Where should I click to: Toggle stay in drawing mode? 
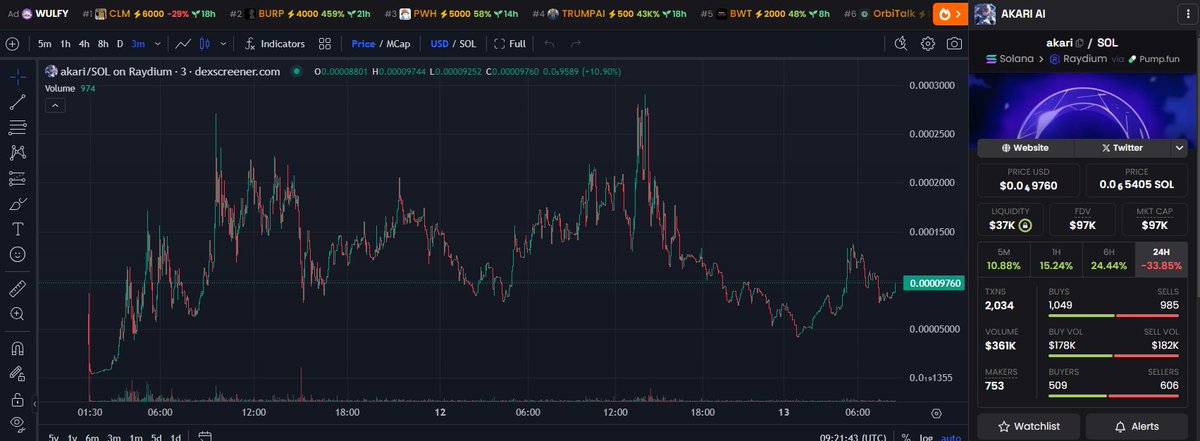click(x=17, y=374)
